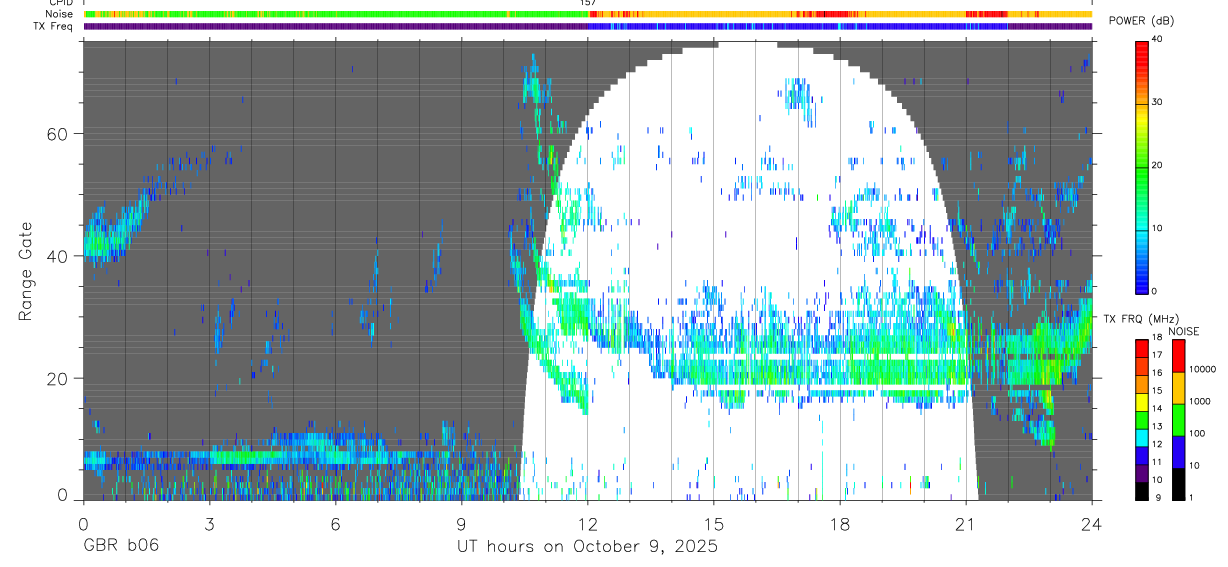Click the 14 label on TX FRQ legend

click(1158, 409)
